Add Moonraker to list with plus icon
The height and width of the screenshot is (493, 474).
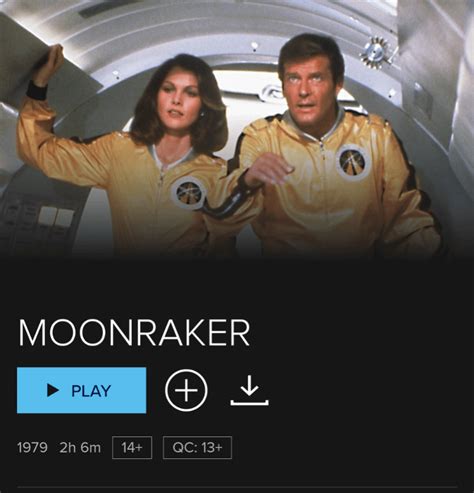tap(186, 390)
